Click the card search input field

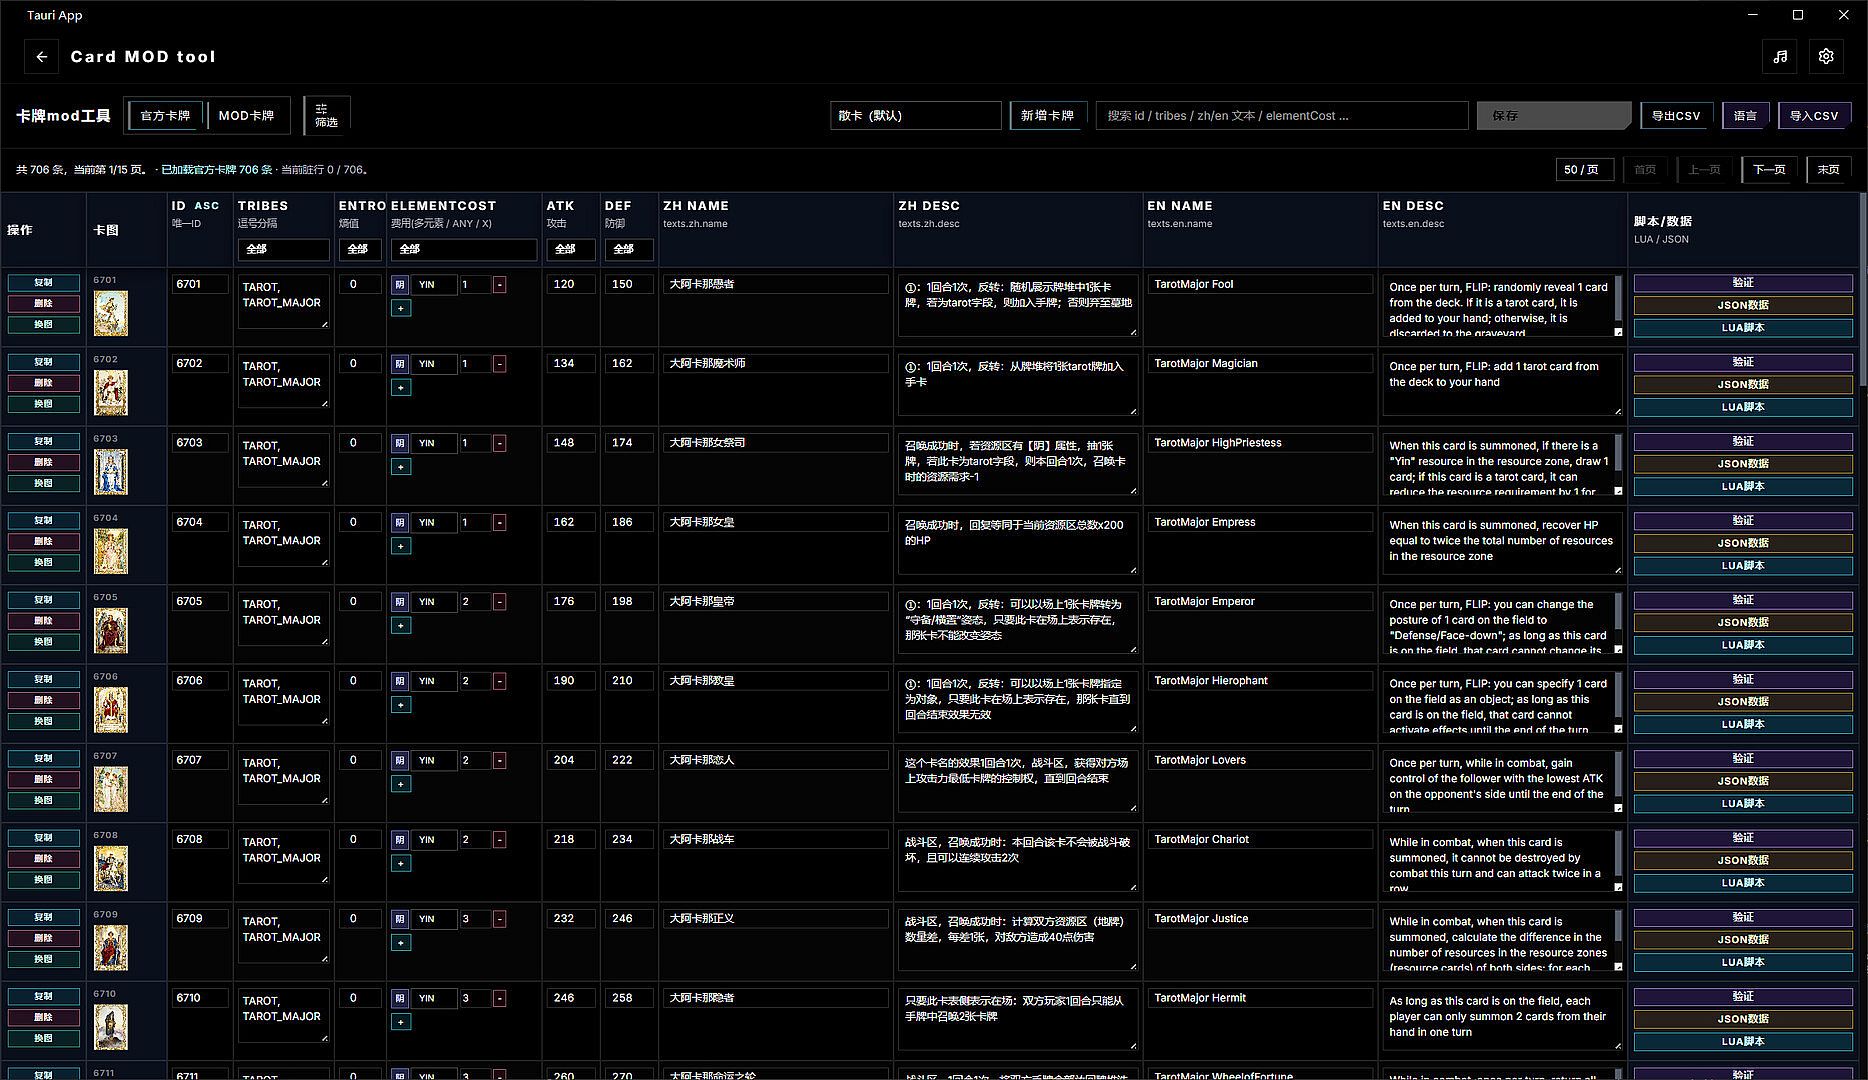pos(1282,116)
